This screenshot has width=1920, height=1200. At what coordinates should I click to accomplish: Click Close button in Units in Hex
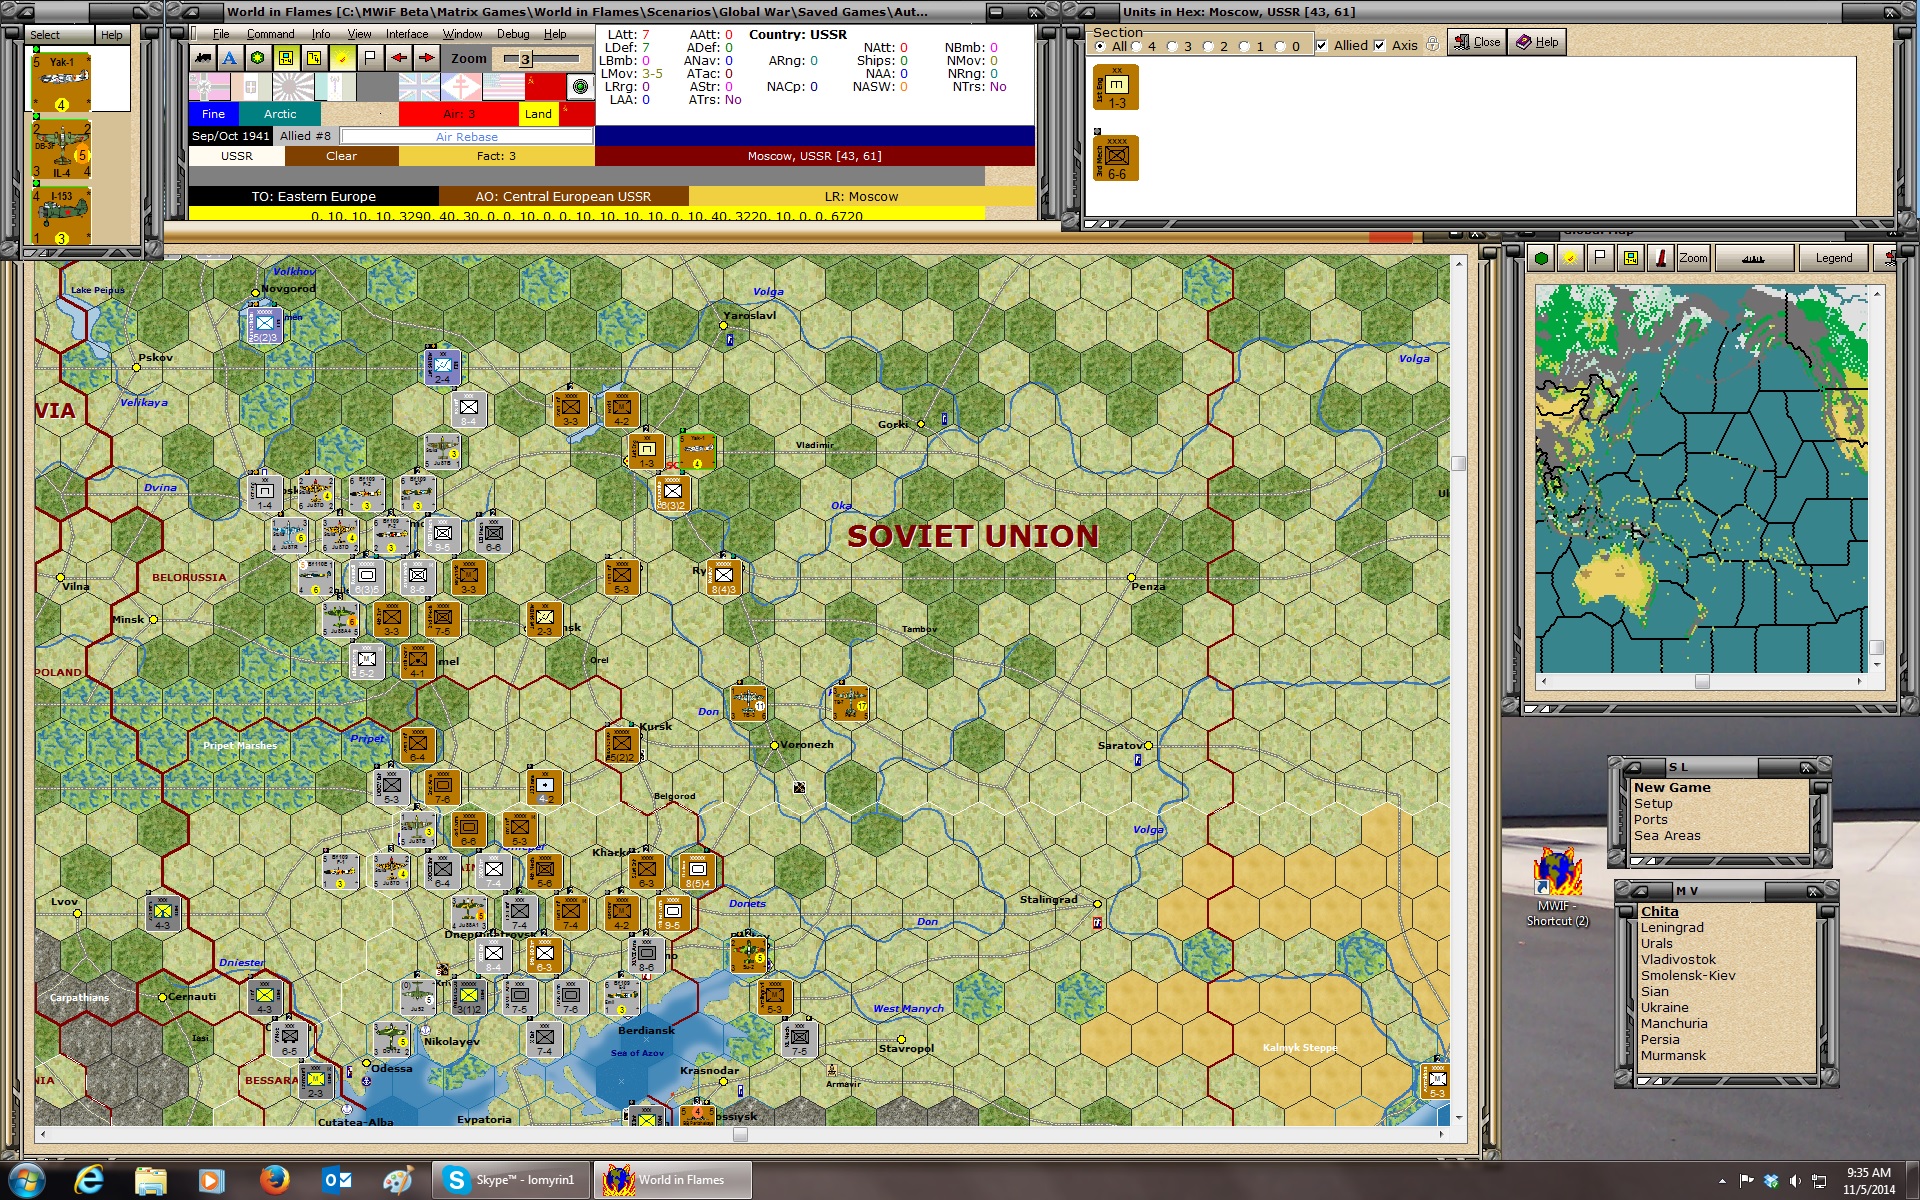click(x=1477, y=42)
